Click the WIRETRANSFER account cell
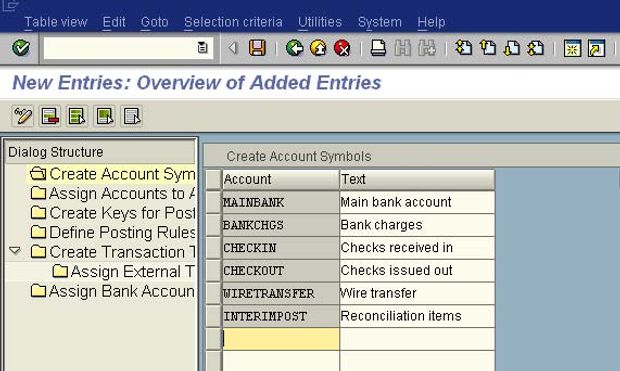This screenshot has height=371, width=620. (281, 293)
